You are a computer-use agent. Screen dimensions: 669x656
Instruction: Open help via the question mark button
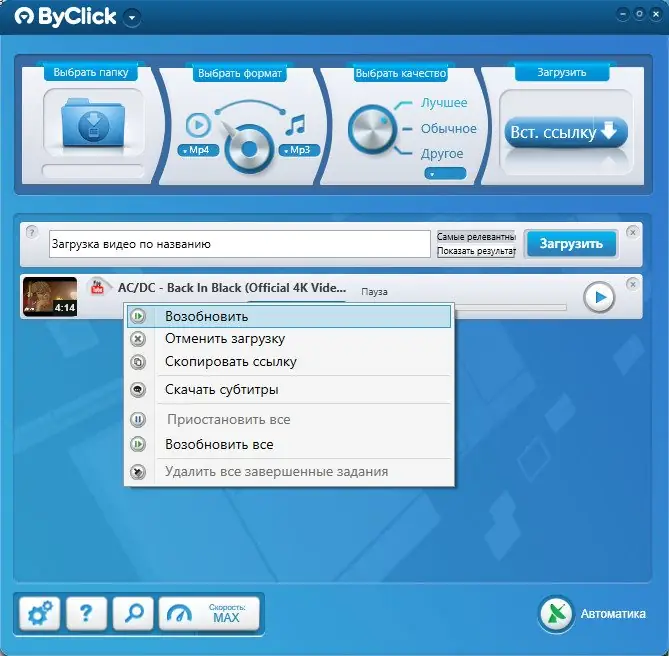[86, 613]
